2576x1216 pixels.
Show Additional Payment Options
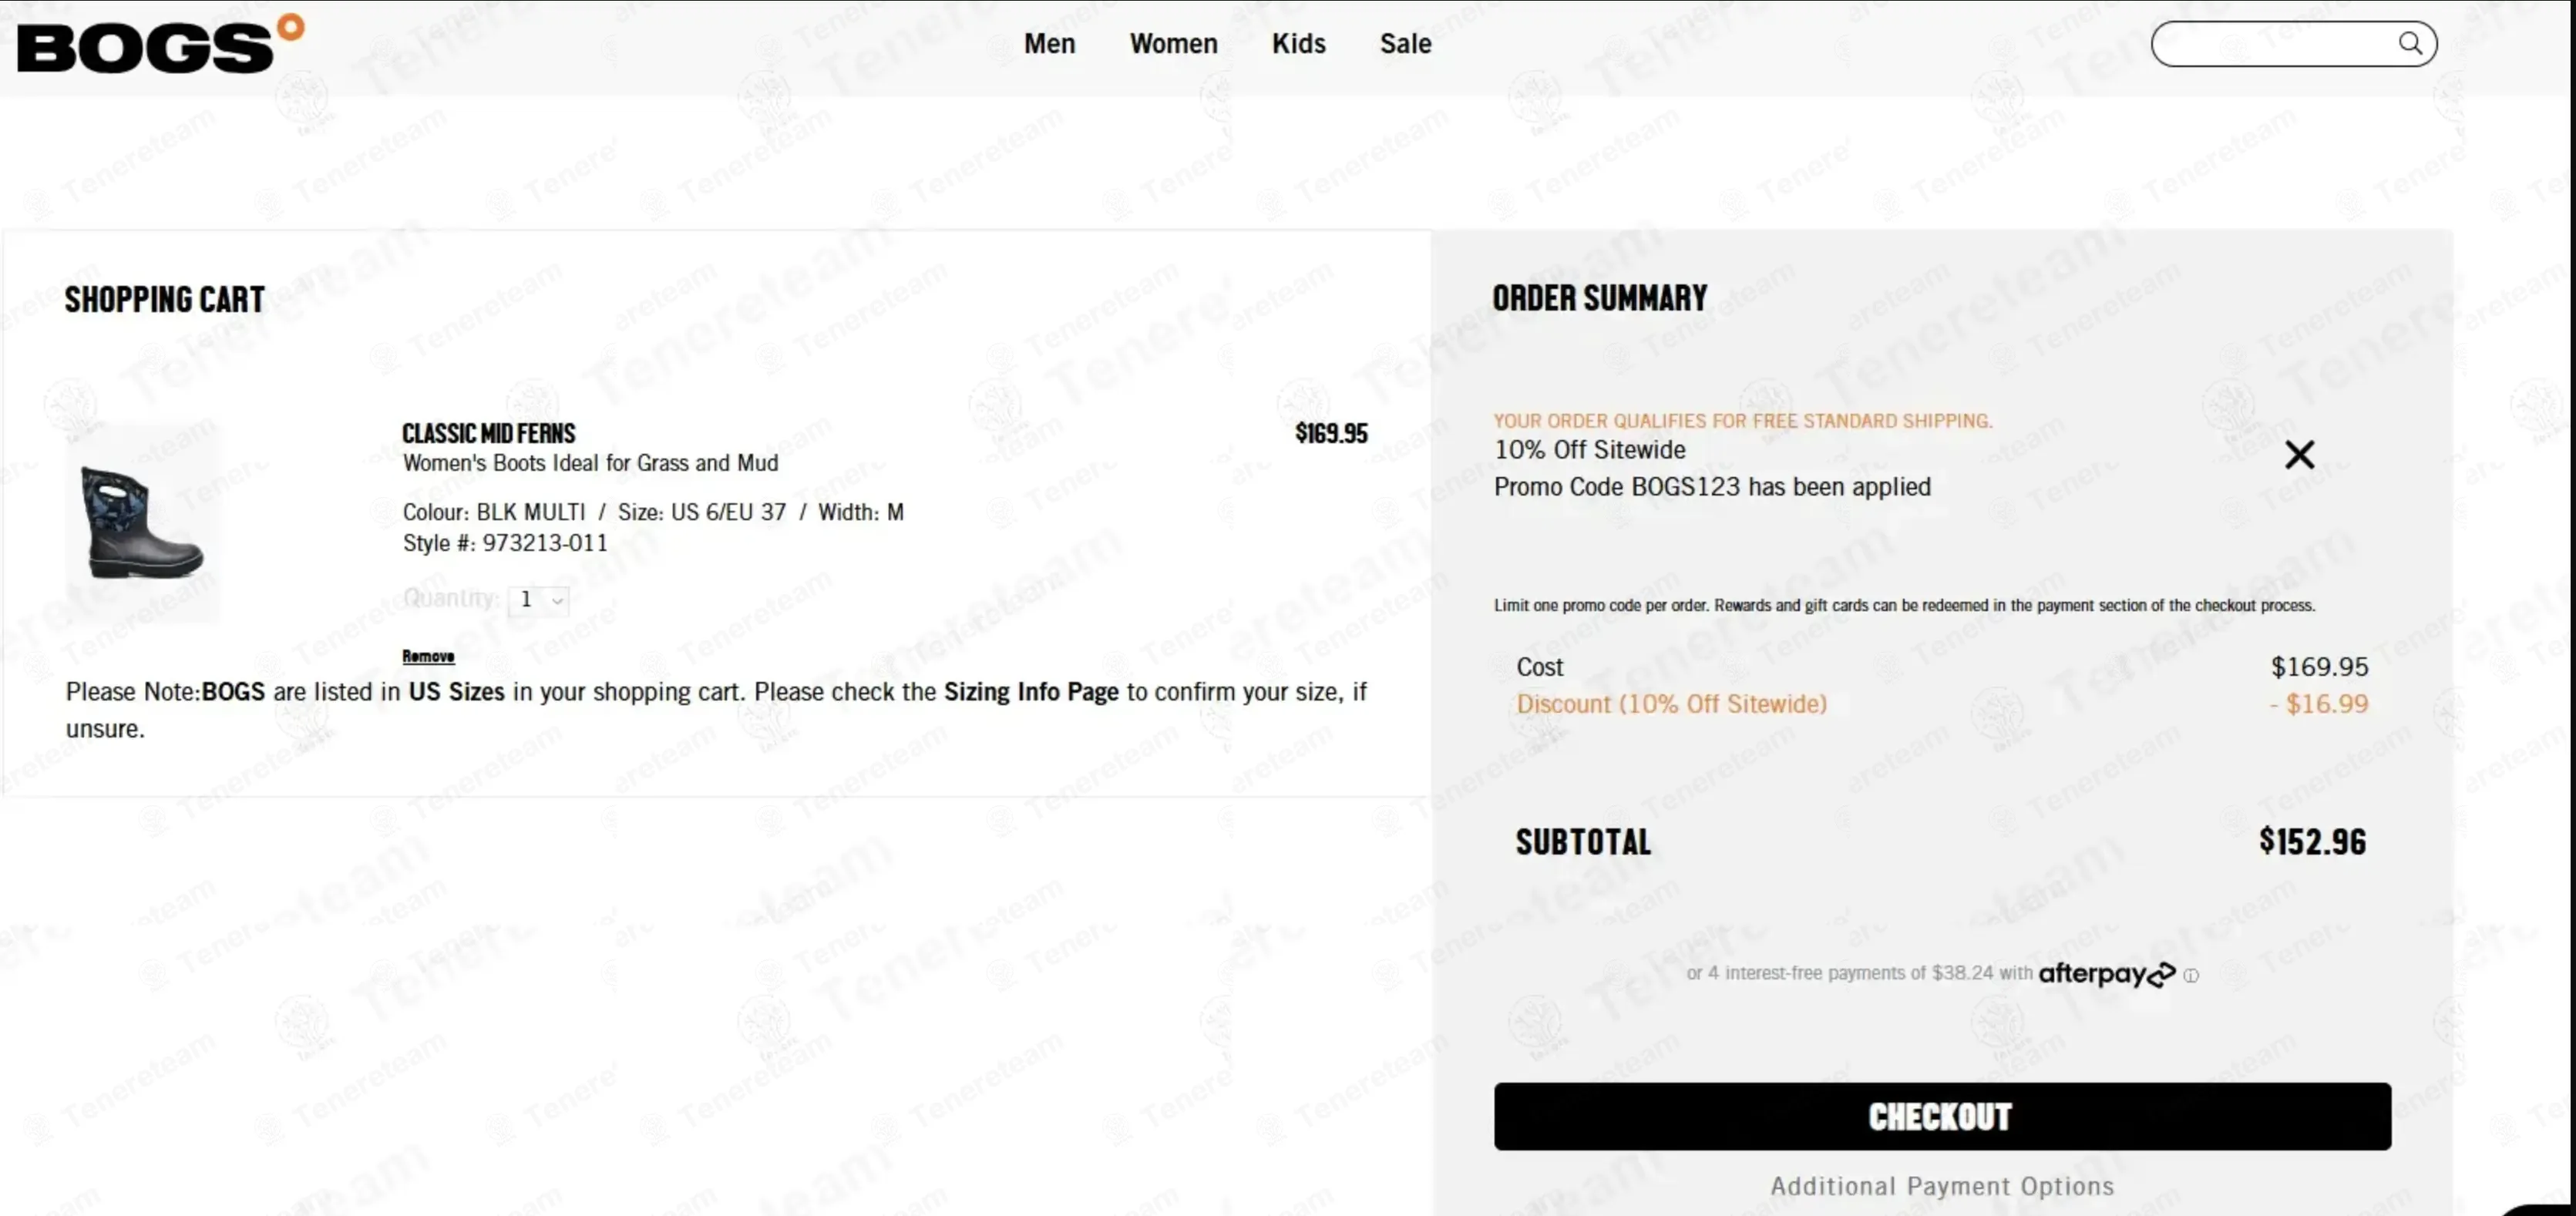1942,1186
